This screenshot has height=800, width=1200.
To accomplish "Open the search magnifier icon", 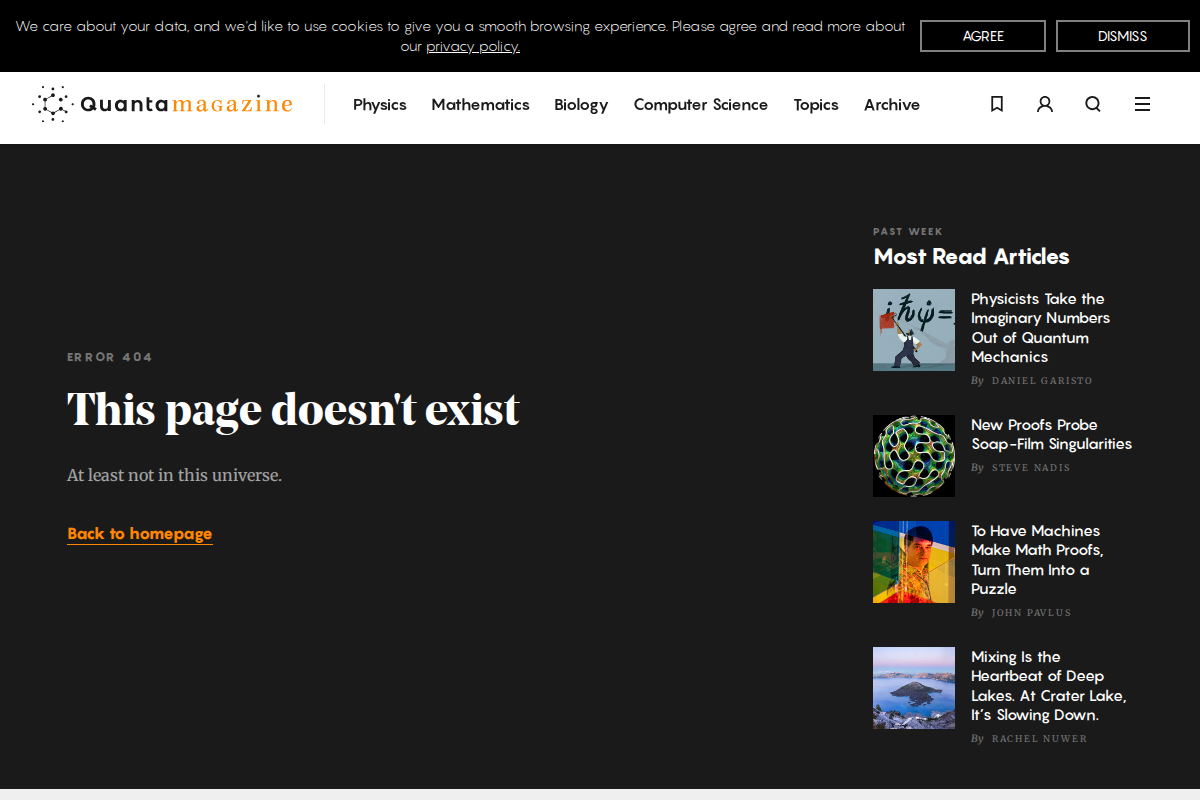I will (x=1093, y=104).
